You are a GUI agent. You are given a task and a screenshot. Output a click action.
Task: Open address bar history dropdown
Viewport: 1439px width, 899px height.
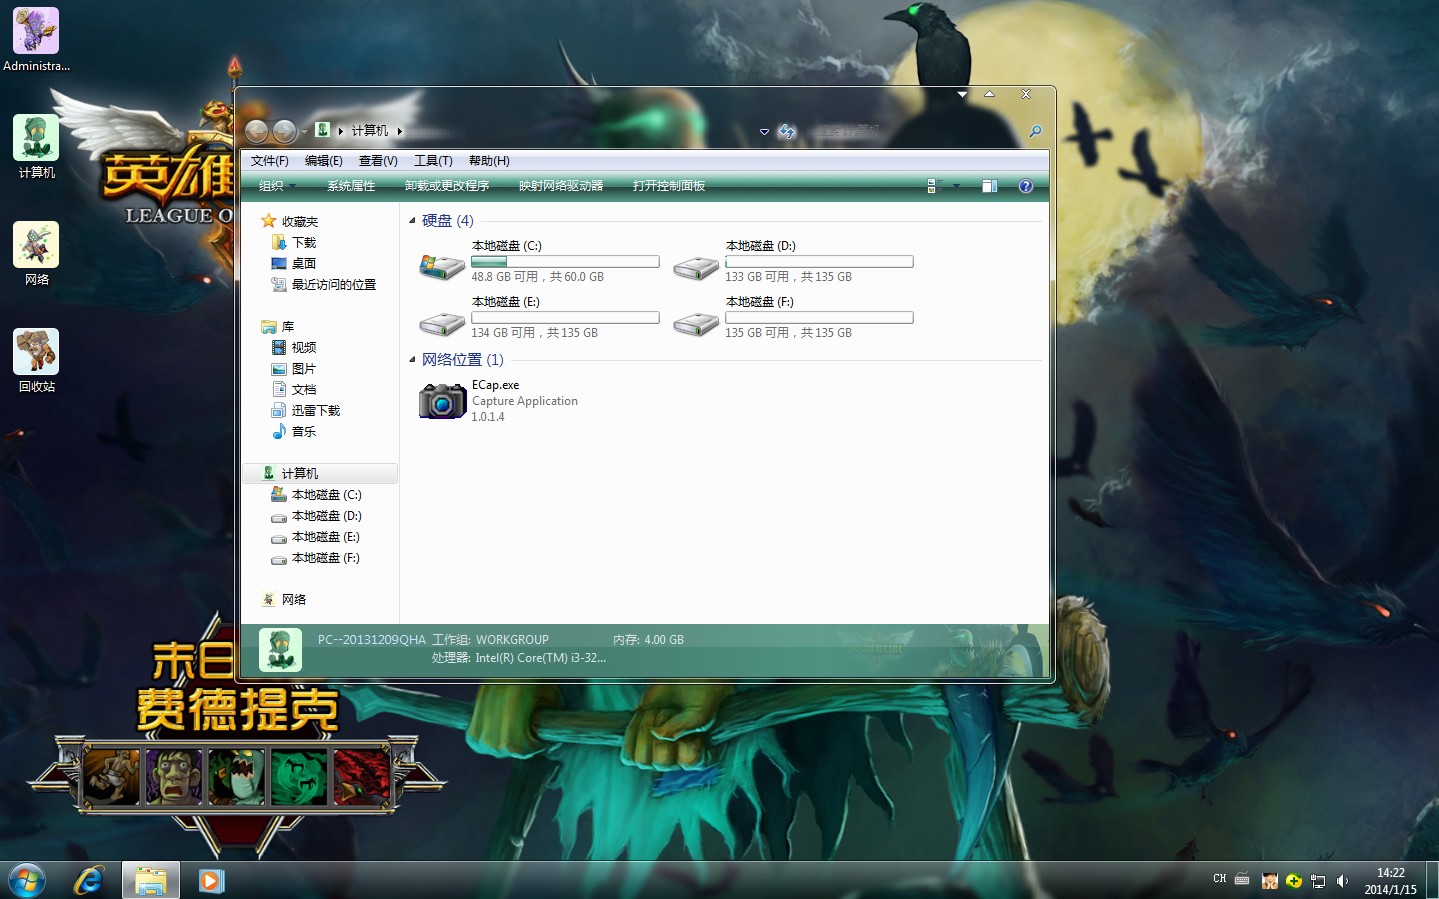click(x=764, y=131)
